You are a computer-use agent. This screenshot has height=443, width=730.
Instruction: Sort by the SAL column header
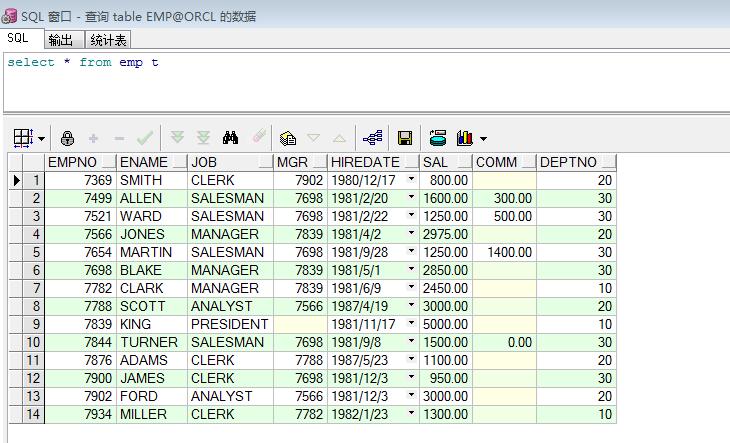point(446,162)
